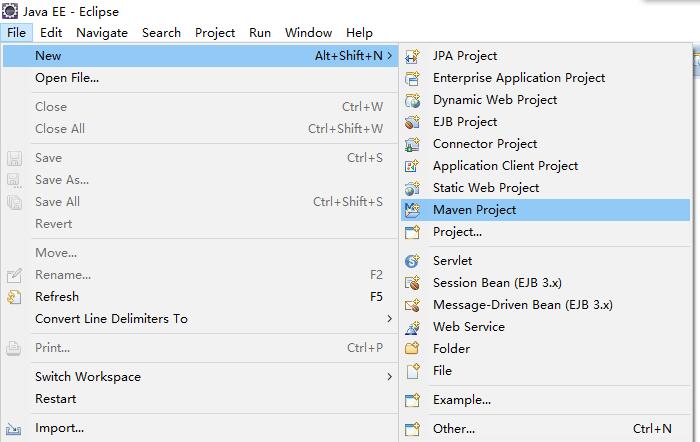Click the Save All icon
This screenshot has height=442, width=700.
tap(14, 202)
